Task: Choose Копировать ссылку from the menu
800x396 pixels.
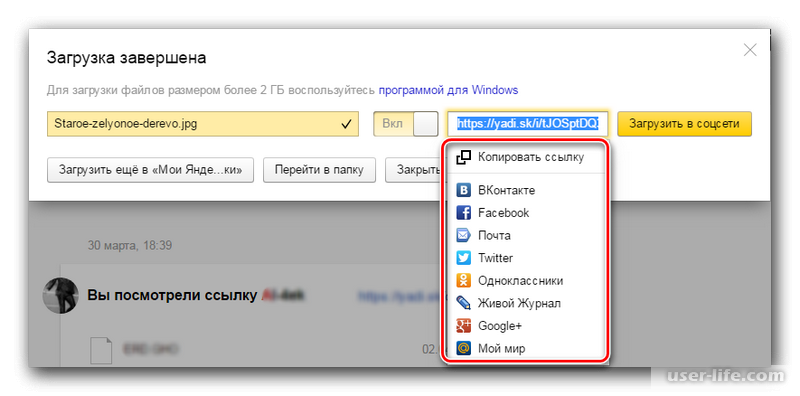Action: point(526,157)
